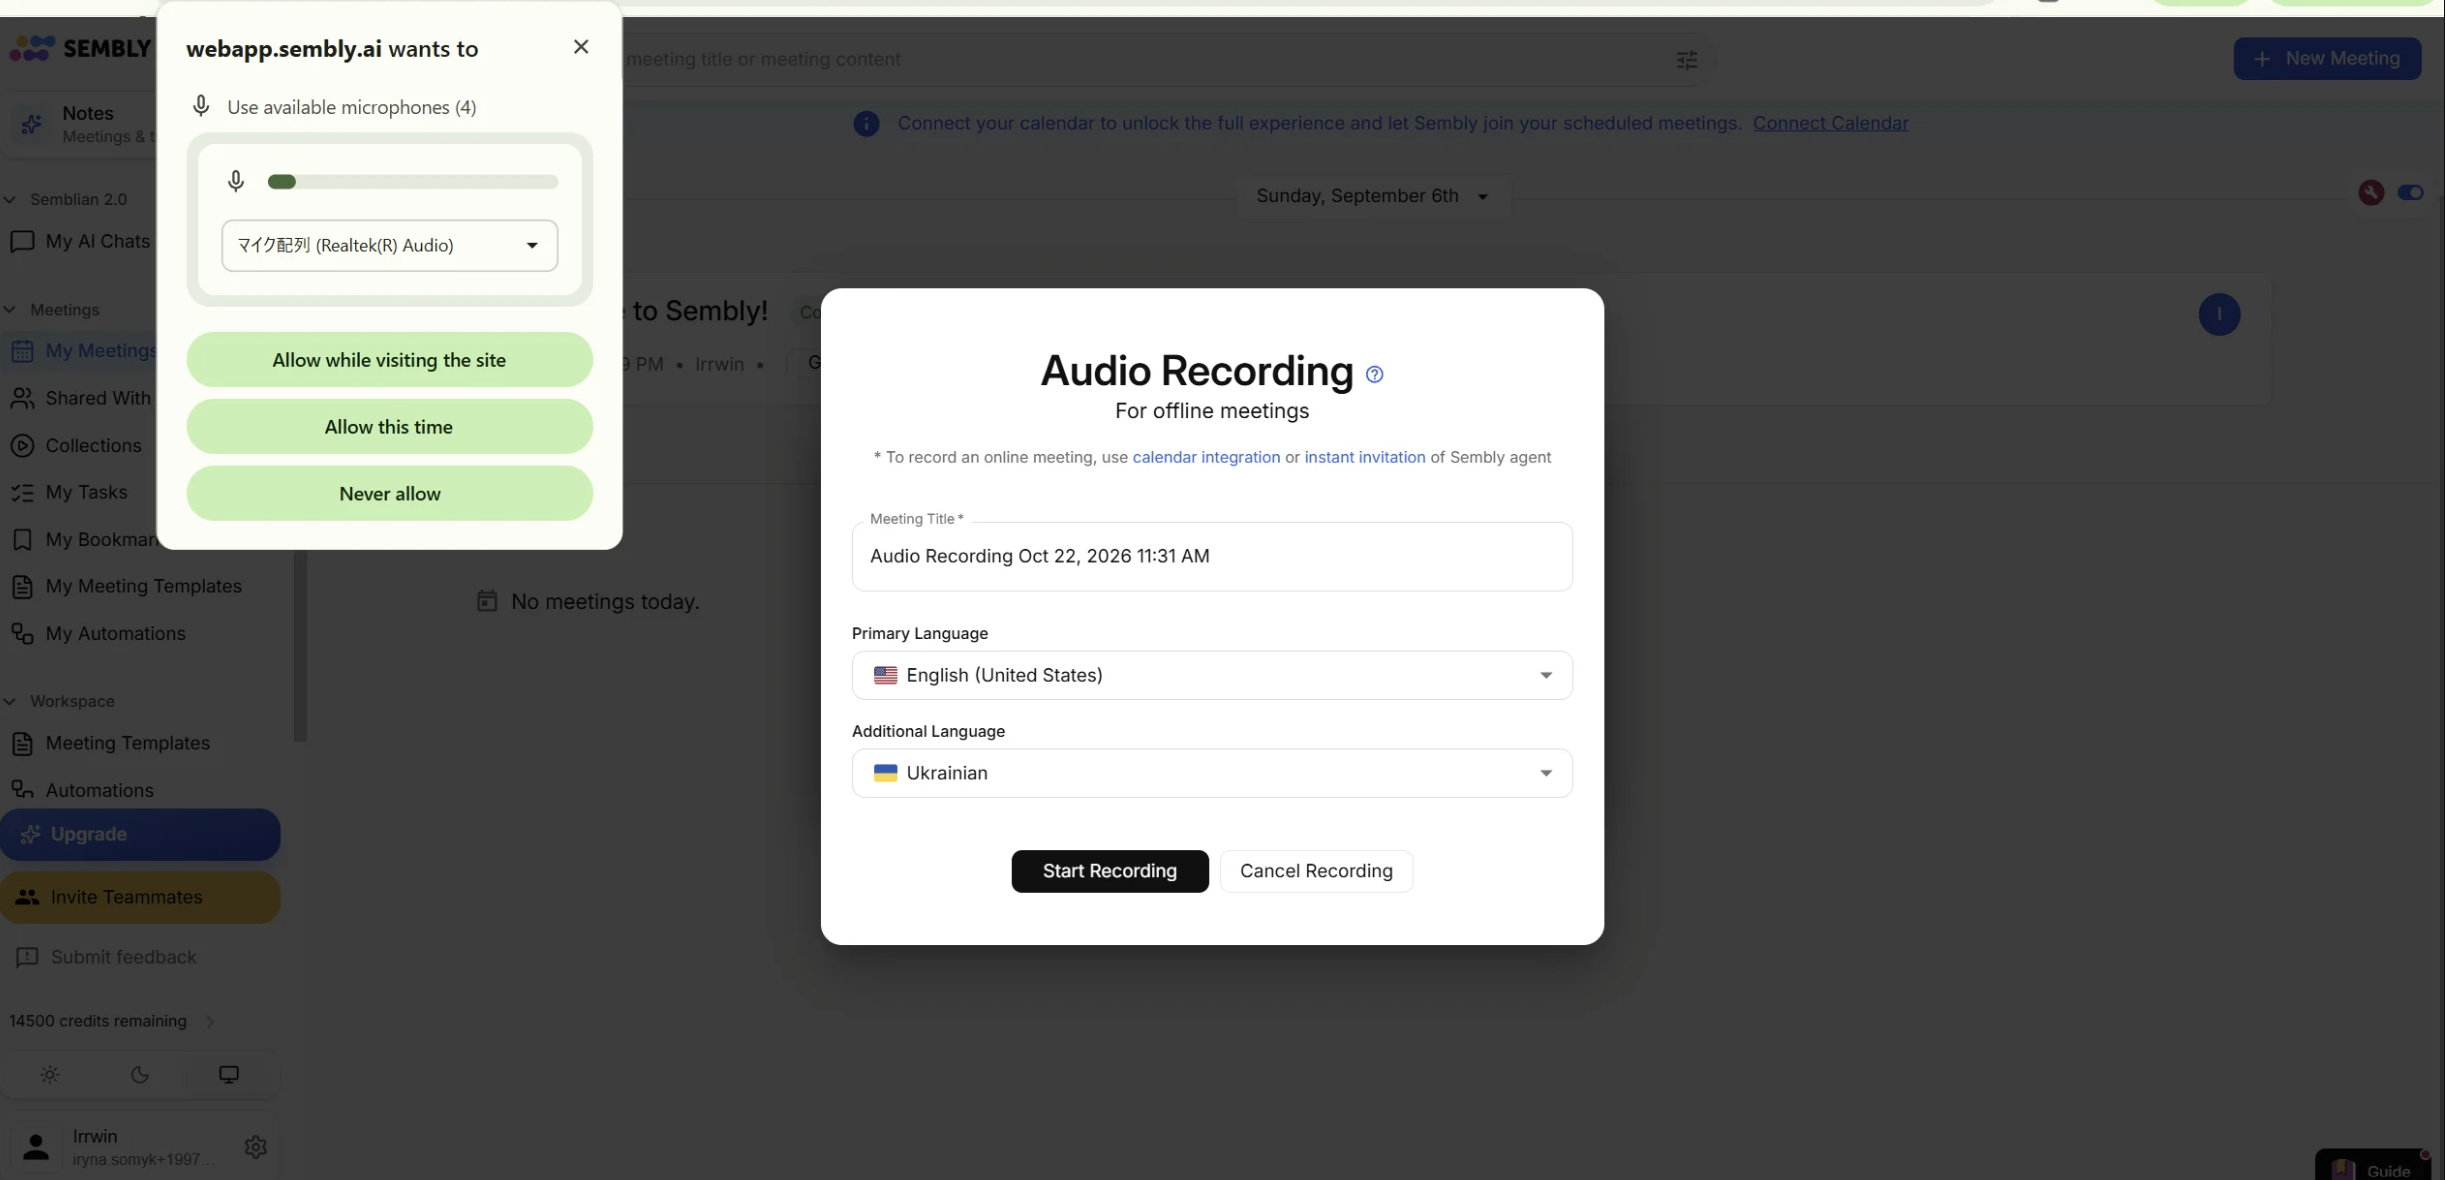Click the My Automations flow icon

tap(22, 633)
